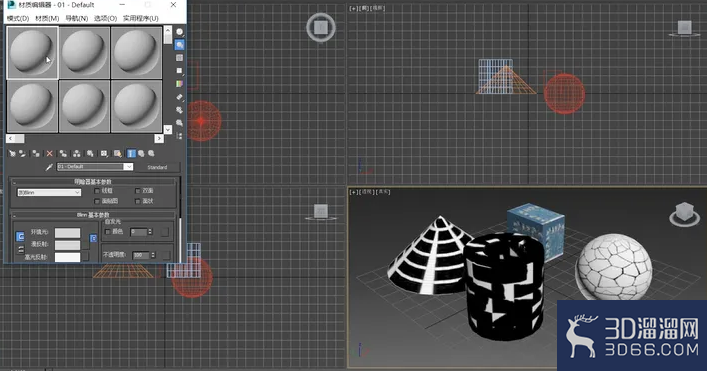Screen dimensions: 707x371
Task: Click ViewCube in top-right front viewport
Action: (x=684, y=28)
